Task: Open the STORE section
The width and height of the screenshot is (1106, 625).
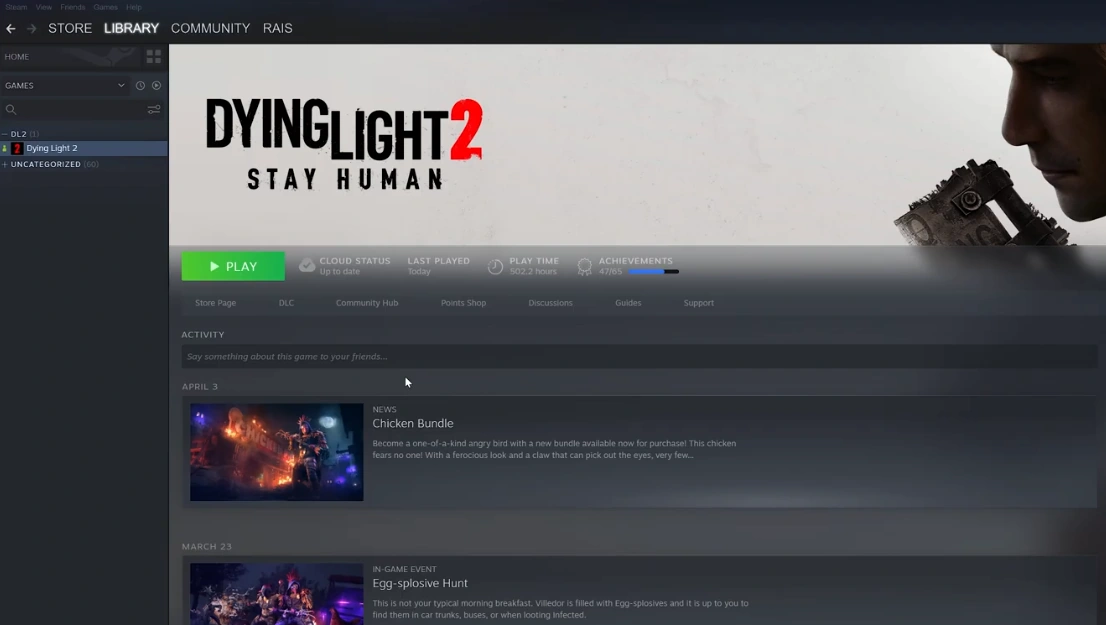Action: [70, 28]
